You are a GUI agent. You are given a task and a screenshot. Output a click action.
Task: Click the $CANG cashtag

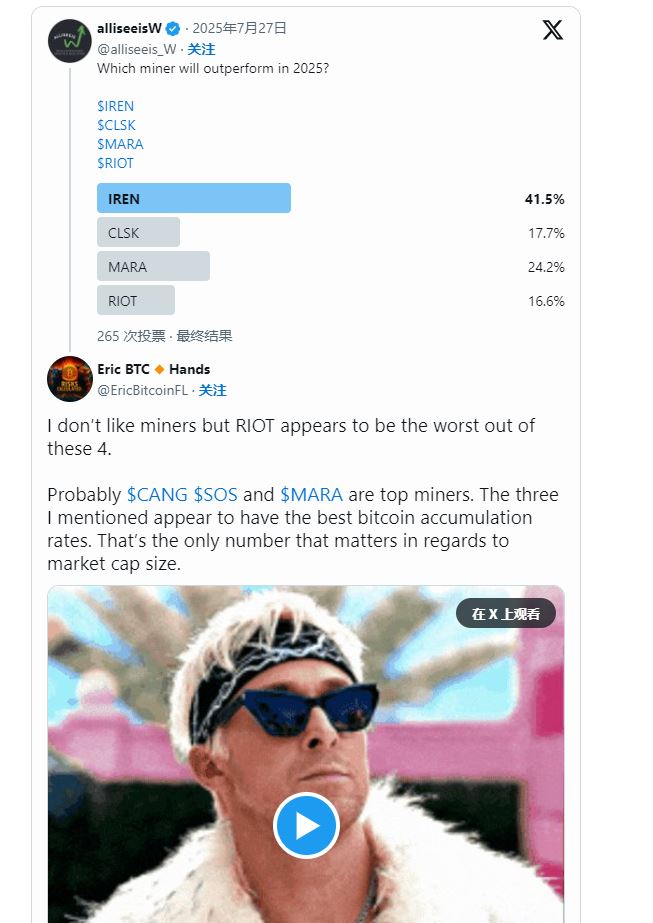(x=157, y=494)
